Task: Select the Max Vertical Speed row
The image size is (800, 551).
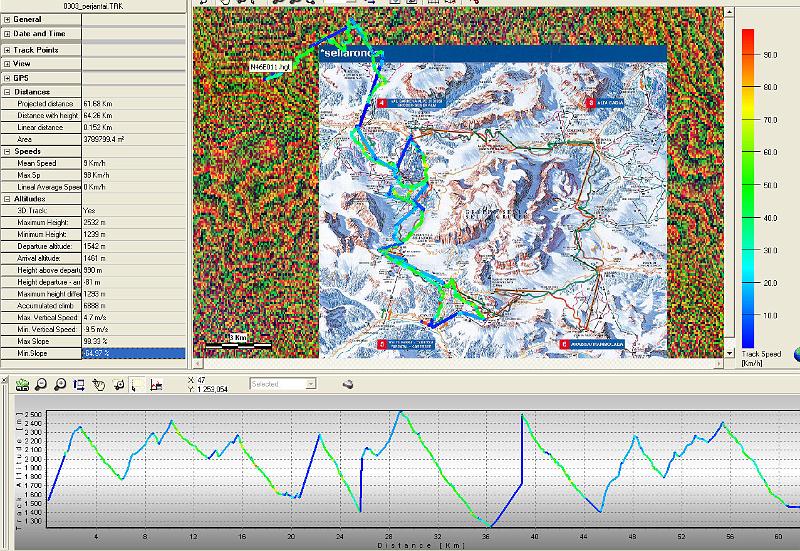Action: (93, 317)
